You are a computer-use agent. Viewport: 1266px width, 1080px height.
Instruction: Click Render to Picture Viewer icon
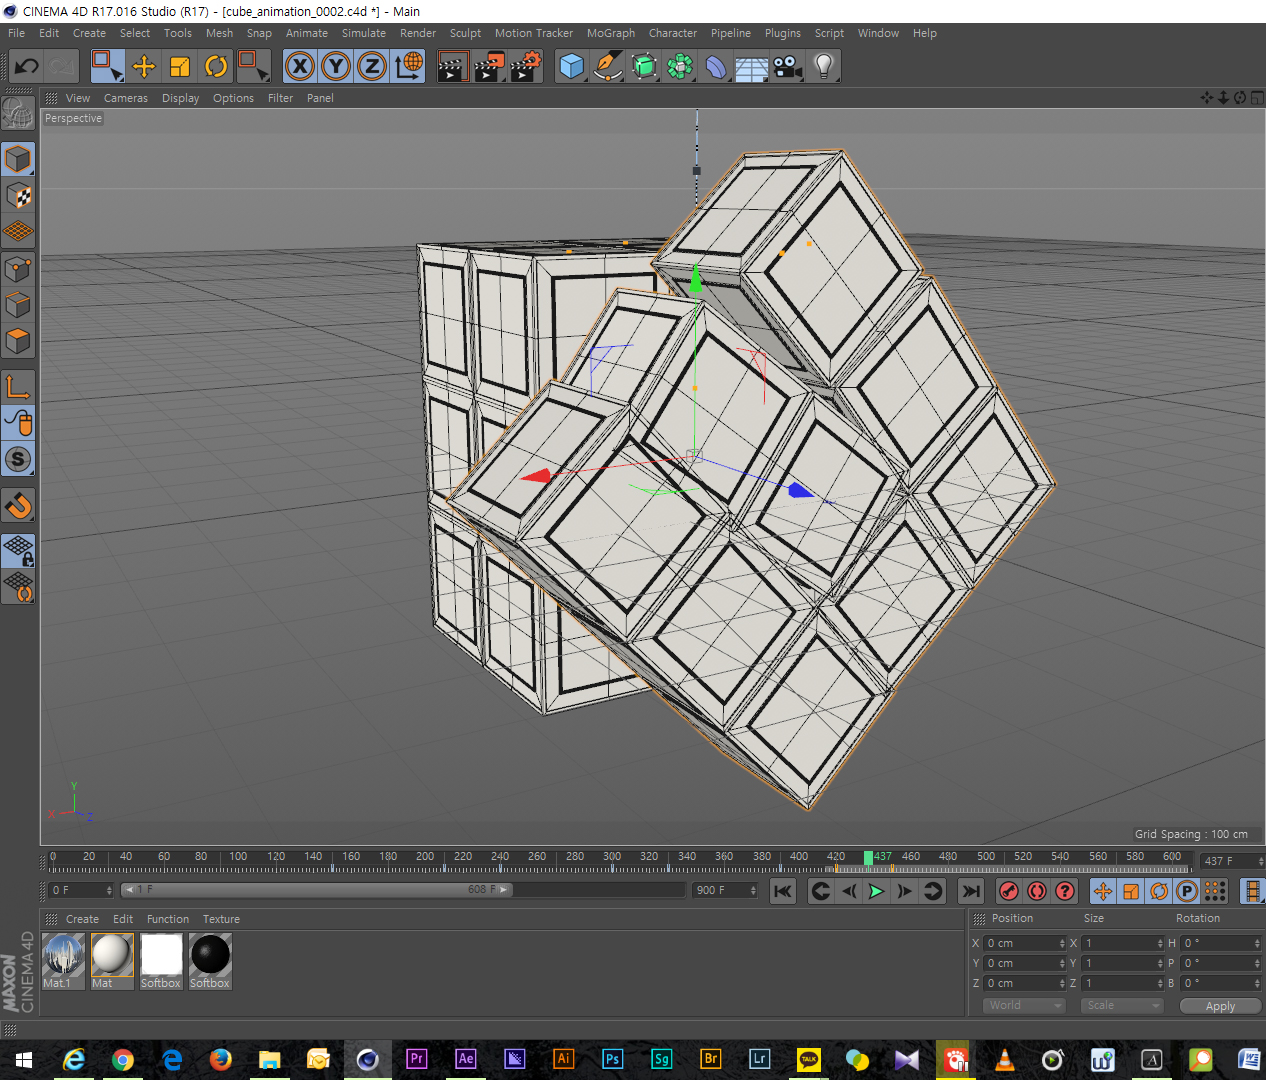[490, 67]
